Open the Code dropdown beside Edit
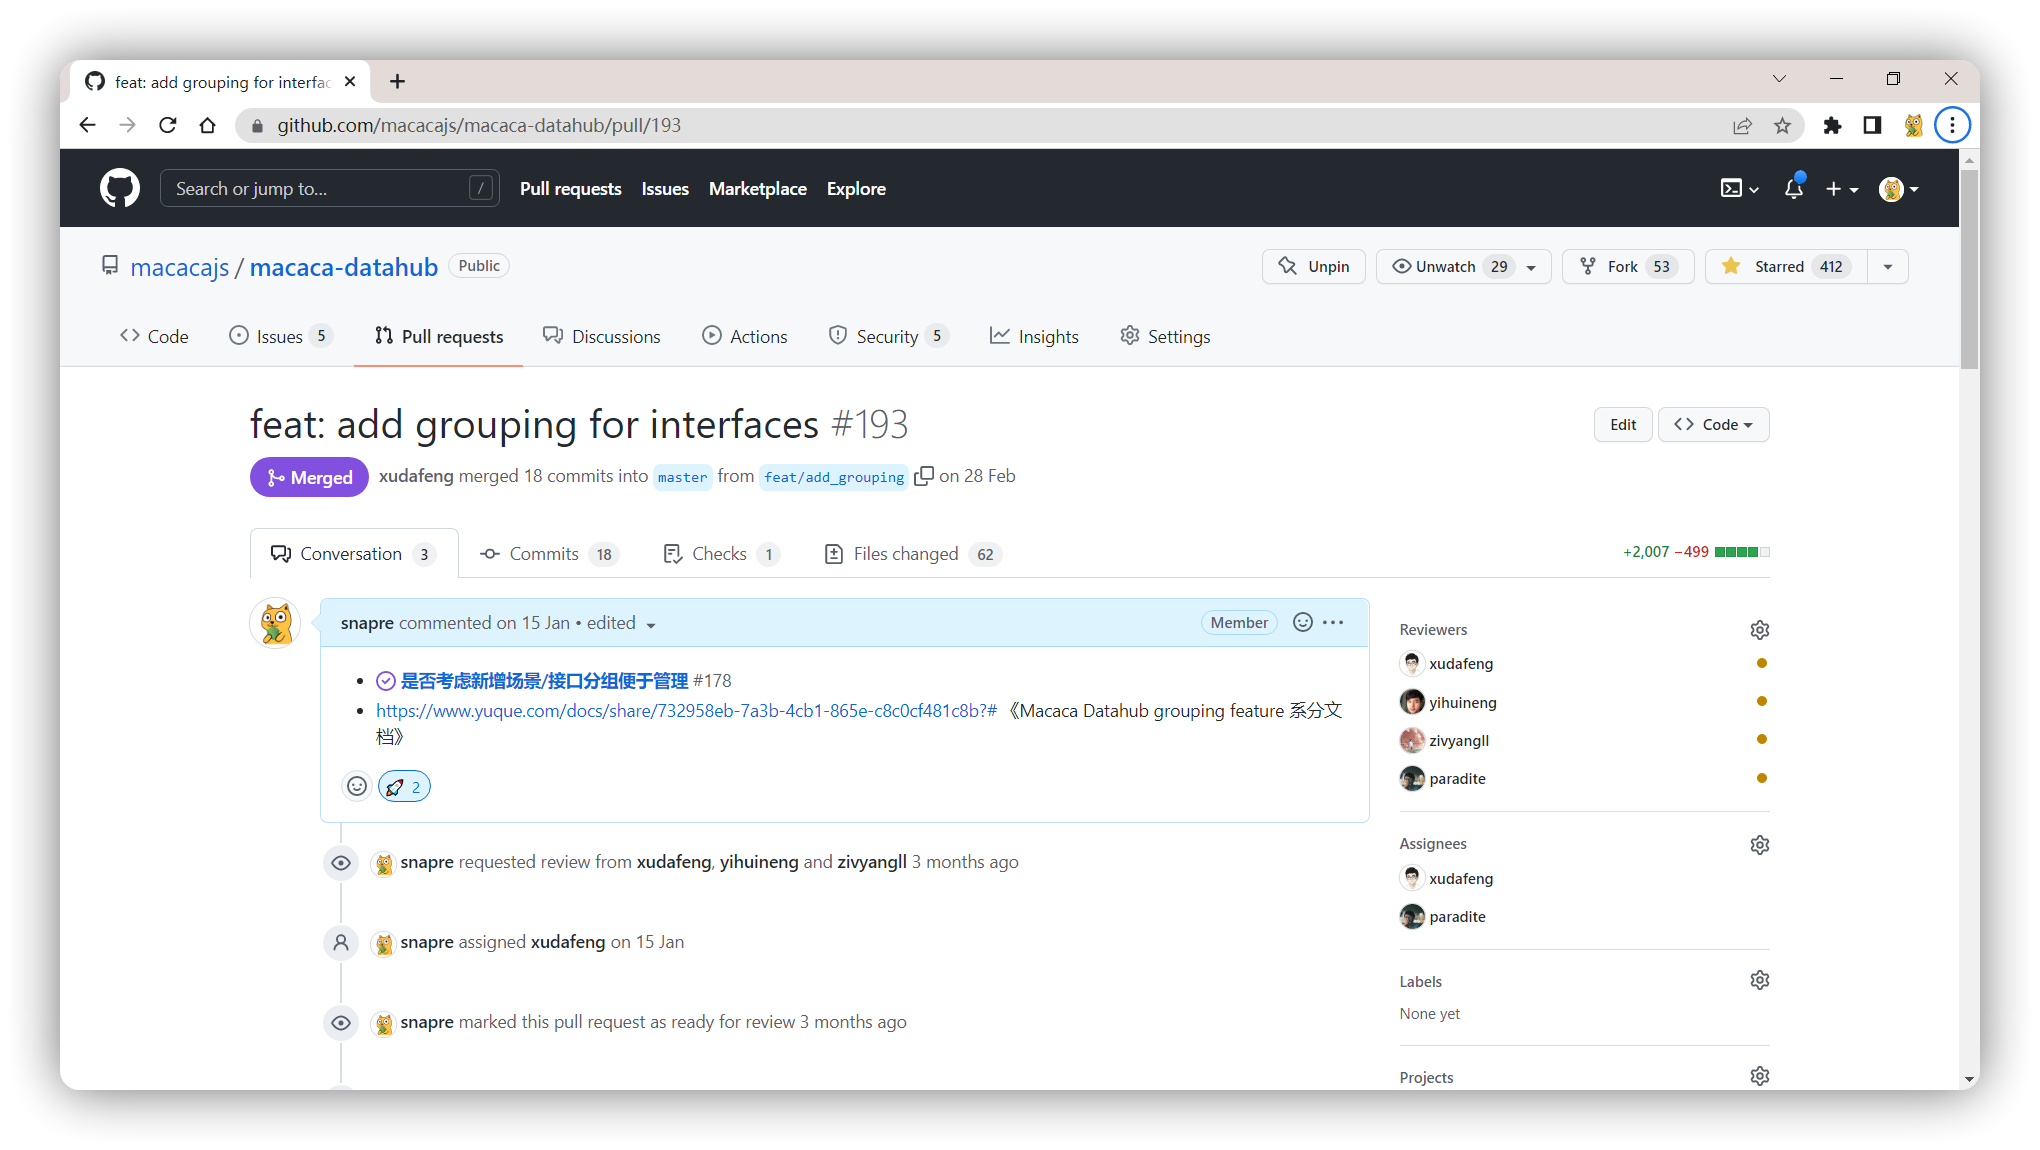 coord(1713,424)
